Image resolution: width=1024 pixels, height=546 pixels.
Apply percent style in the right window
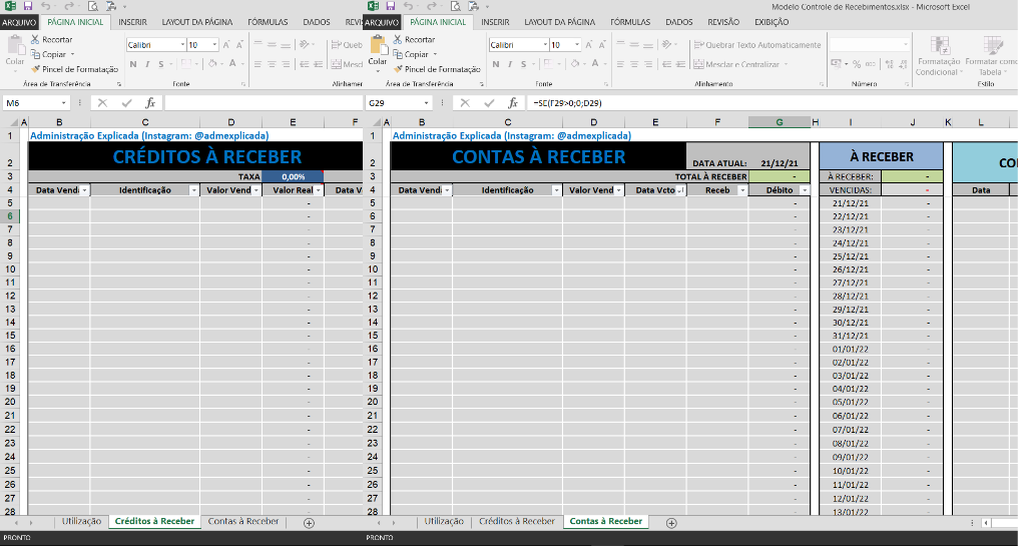pos(856,64)
